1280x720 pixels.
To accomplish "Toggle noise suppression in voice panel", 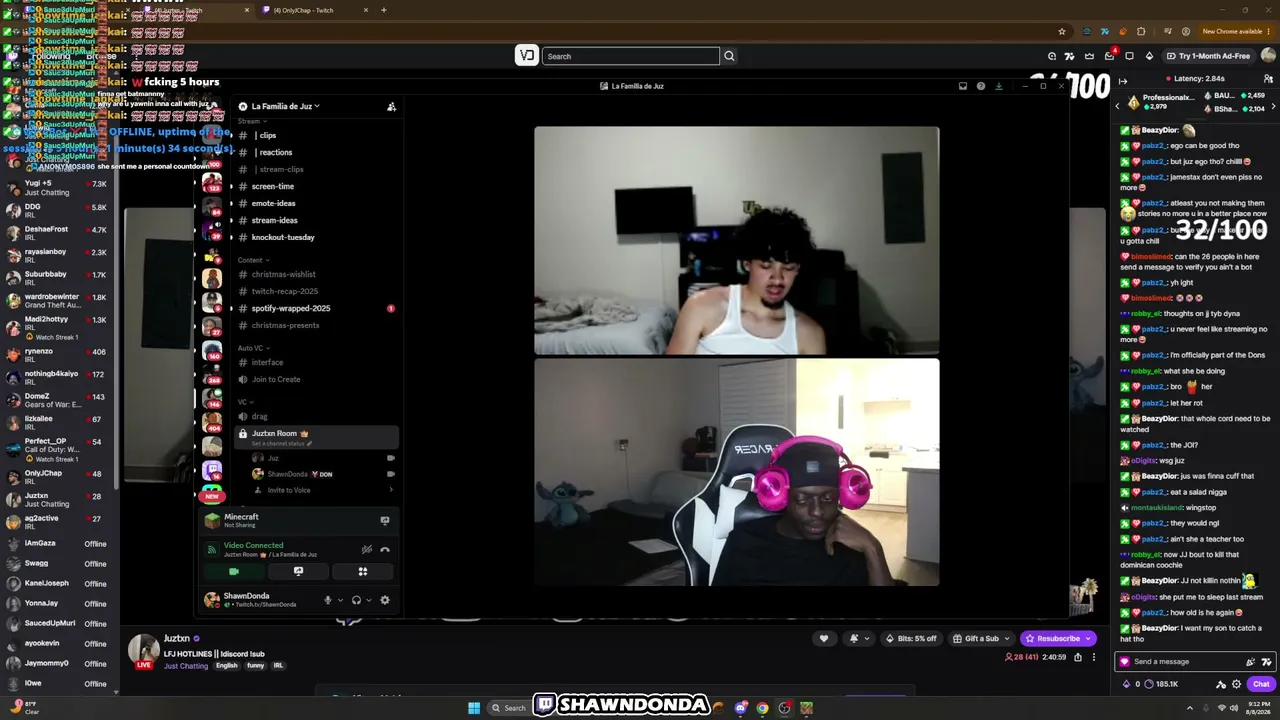I will click(x=366, y=549).
